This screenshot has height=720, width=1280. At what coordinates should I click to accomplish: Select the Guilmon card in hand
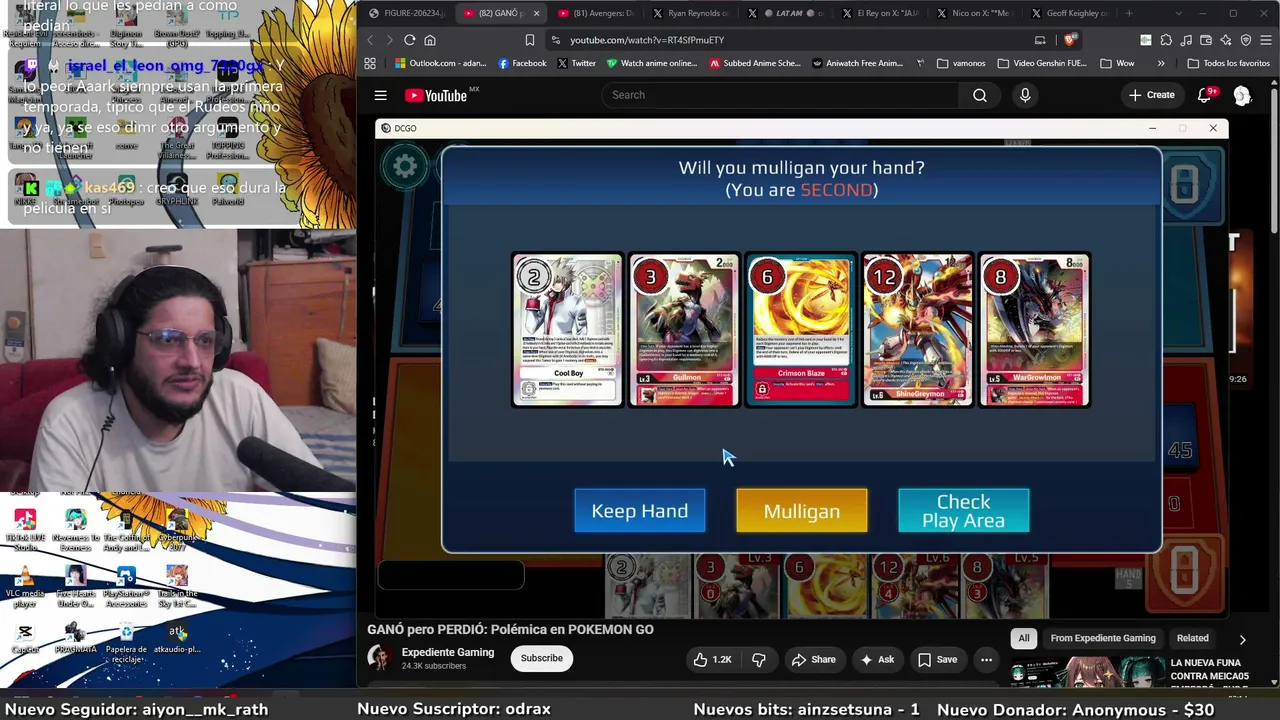[x=684, y=330]
